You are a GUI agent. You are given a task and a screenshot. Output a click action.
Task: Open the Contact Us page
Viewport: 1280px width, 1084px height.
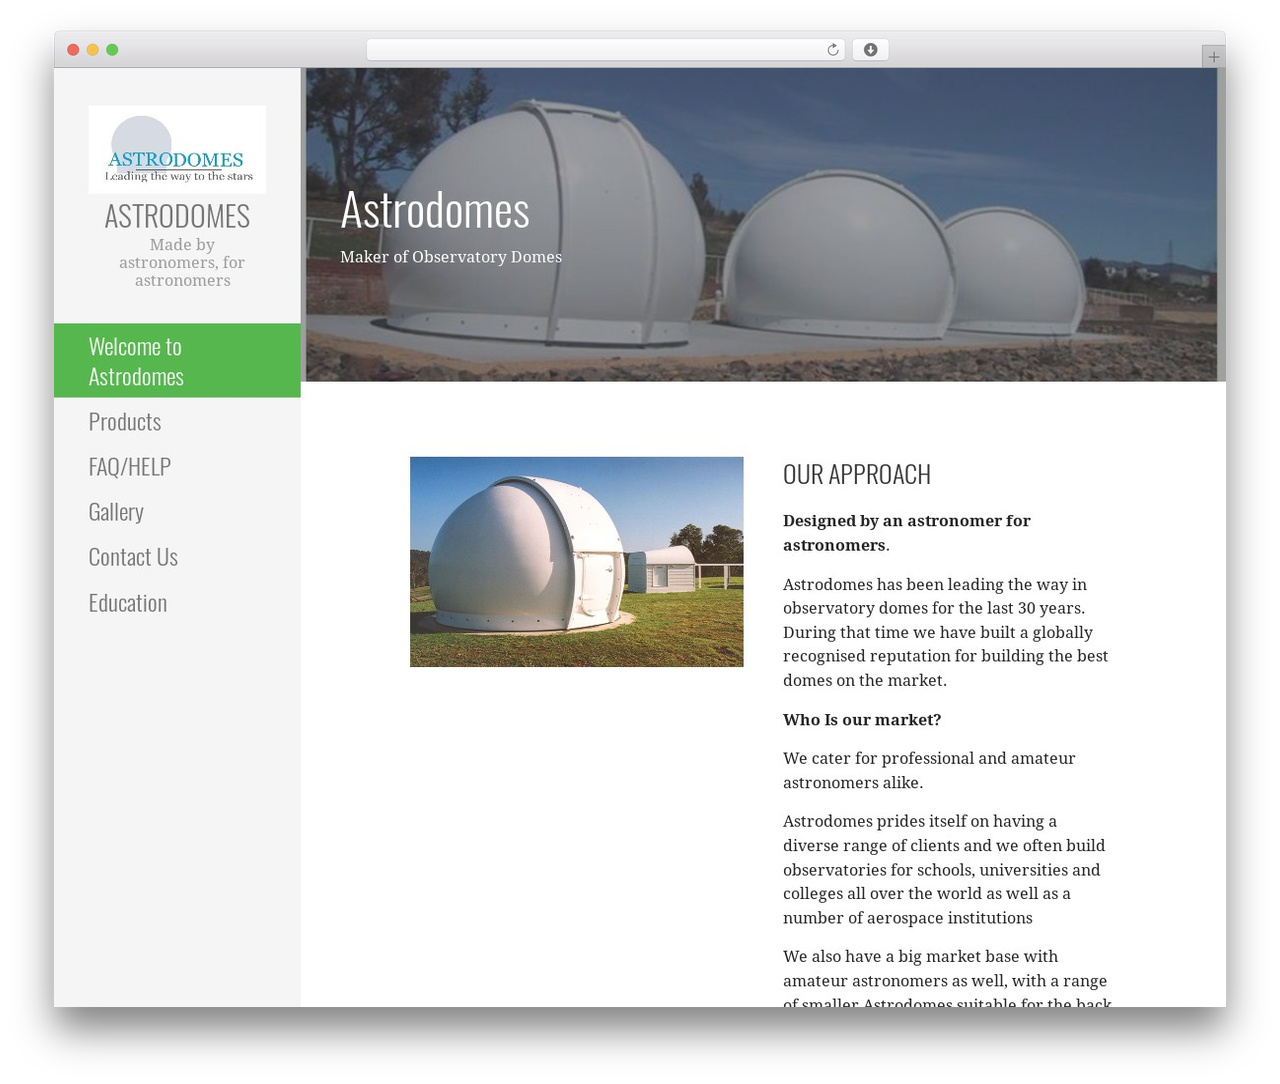point(133,557)
